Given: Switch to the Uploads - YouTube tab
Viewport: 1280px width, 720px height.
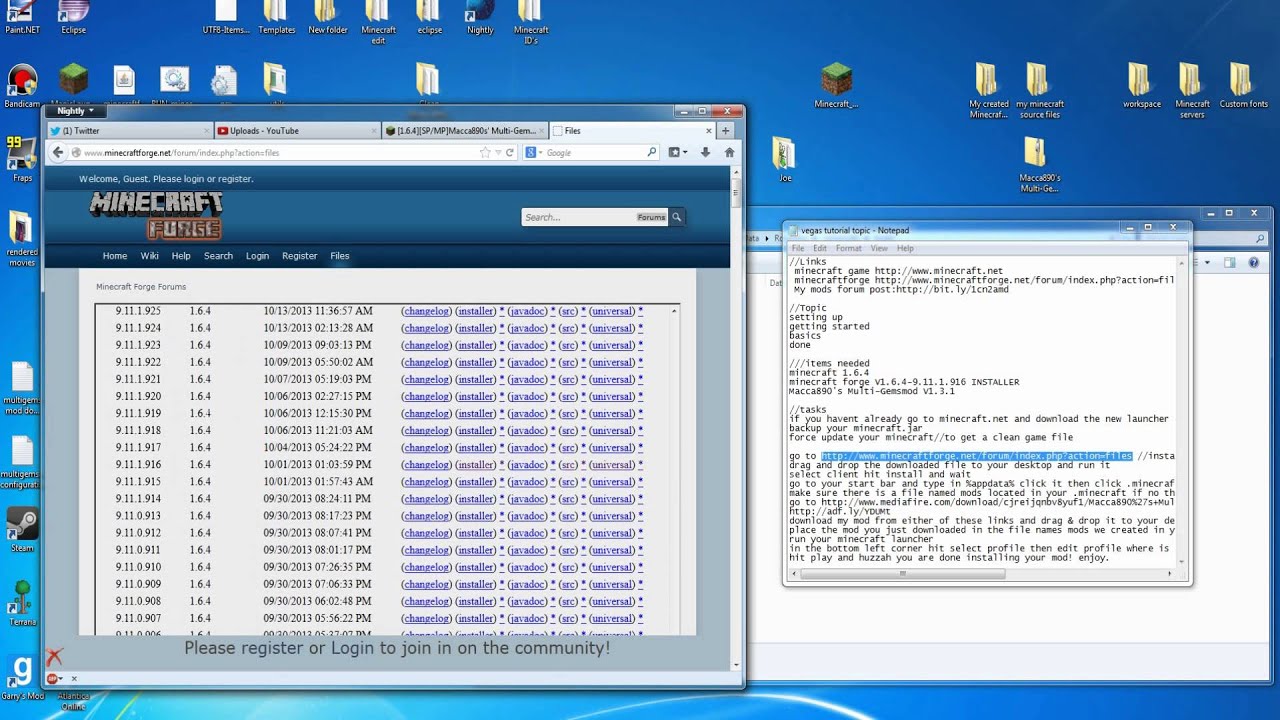Looking at the screenshot, I should 296,131.
